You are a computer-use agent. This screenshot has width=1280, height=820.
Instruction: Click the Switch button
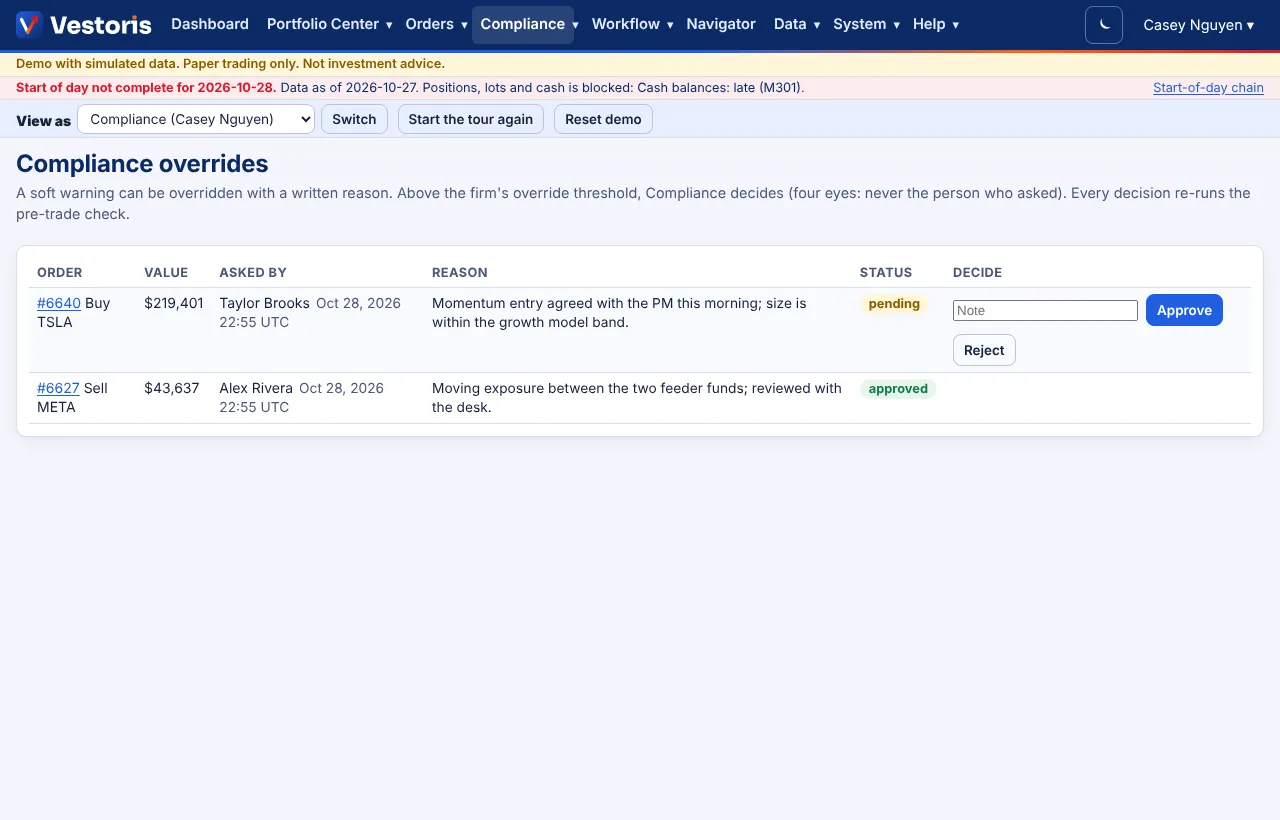click(354, 119)
